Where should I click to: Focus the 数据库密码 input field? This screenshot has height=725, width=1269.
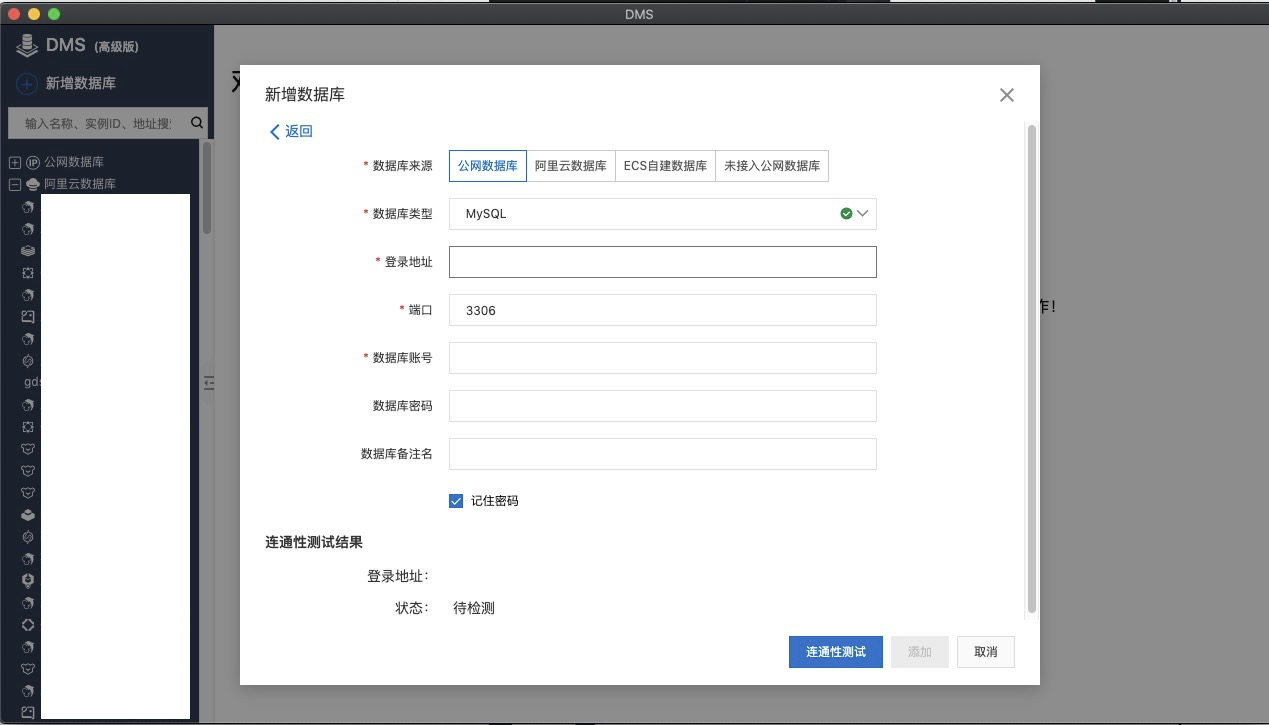click(663, 406)
